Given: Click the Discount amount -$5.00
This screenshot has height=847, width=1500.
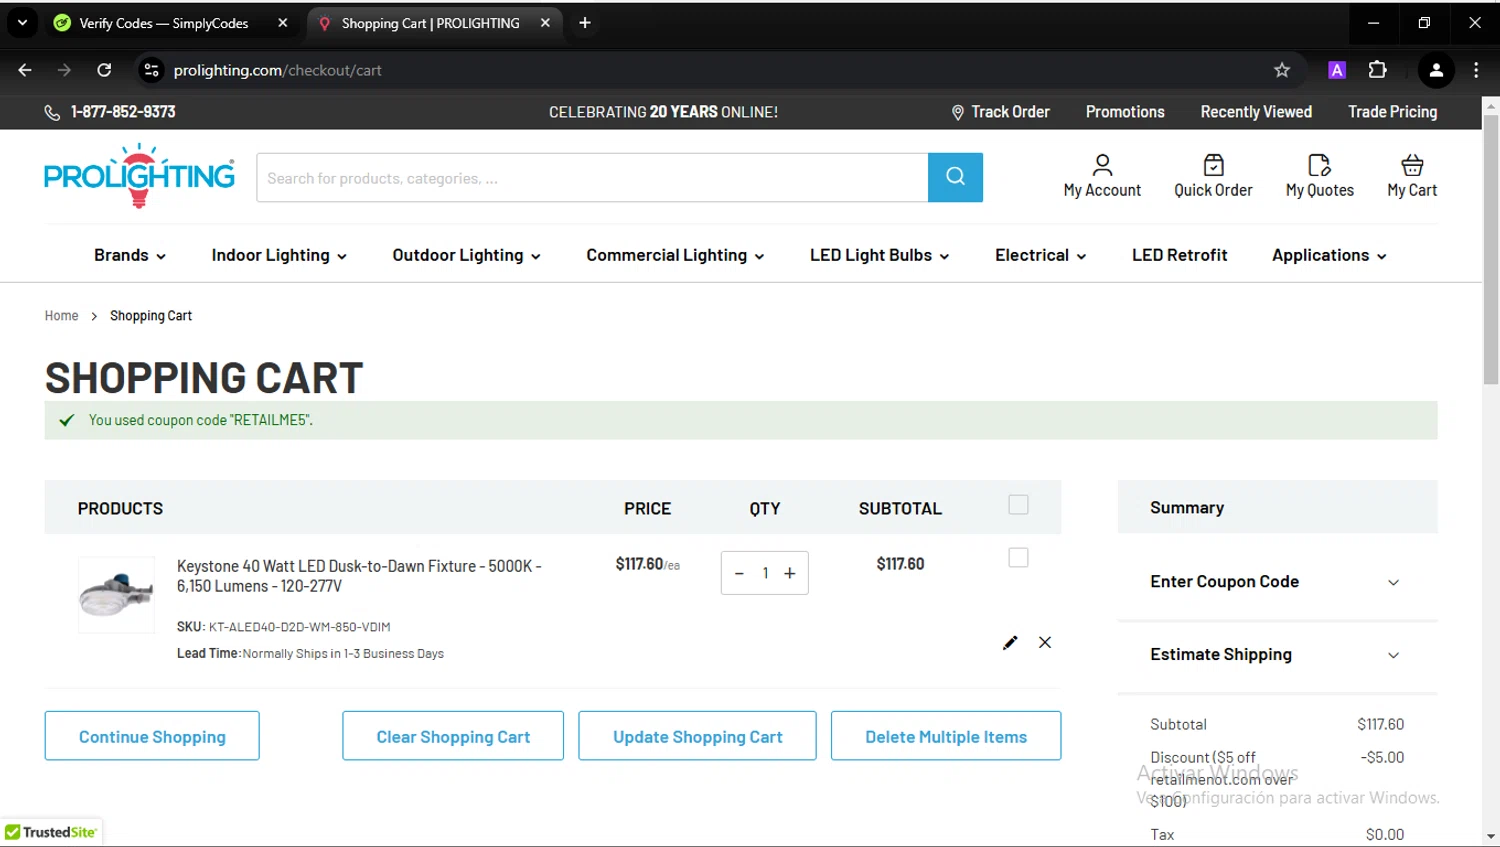Looking at the screenshot, I should click(x=1382, y=757).
